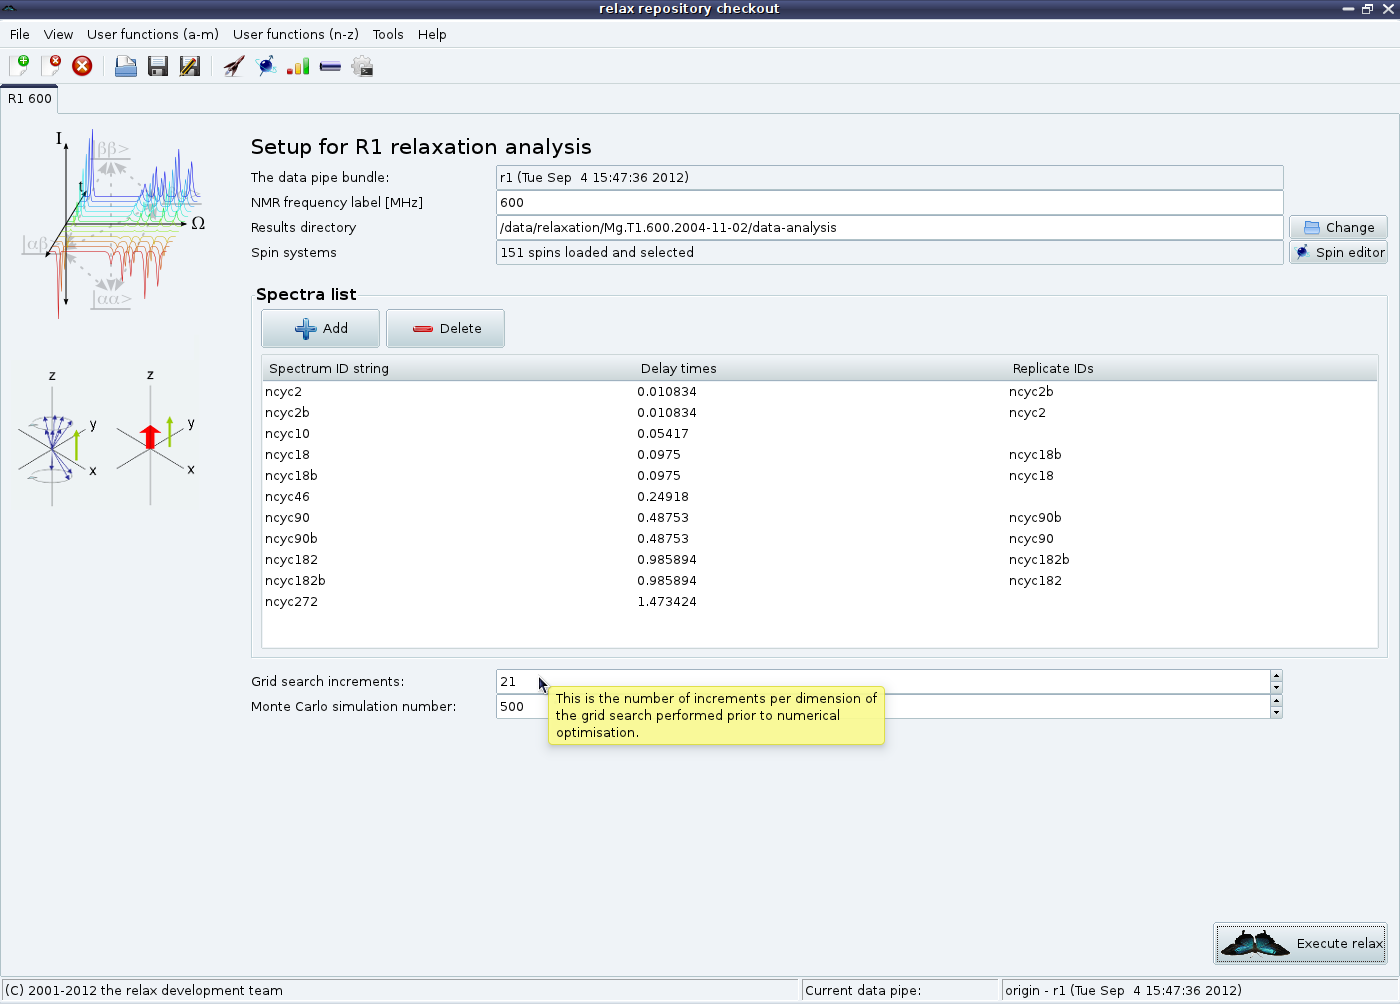Open the Tools menu
The image size is (1400, 1004).
tap(388, 34)
